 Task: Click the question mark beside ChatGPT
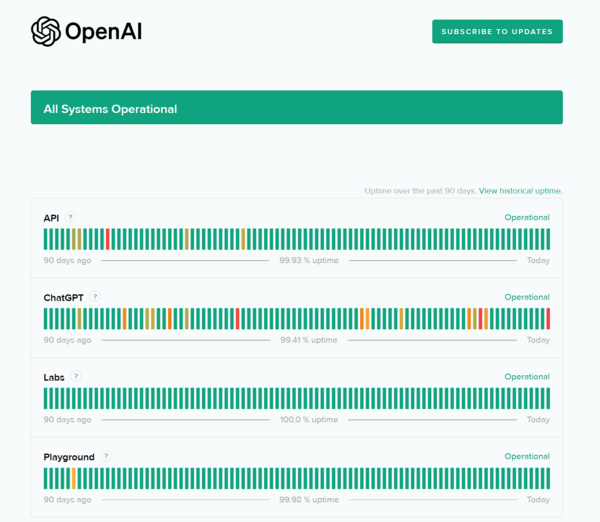[x=96, y=297]
